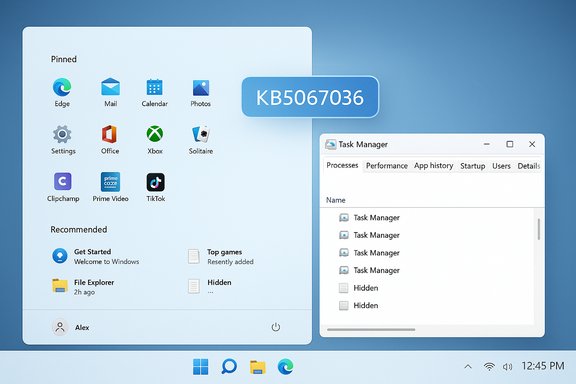Click the Windows Start button on taskbar

[x=201, y=366]
